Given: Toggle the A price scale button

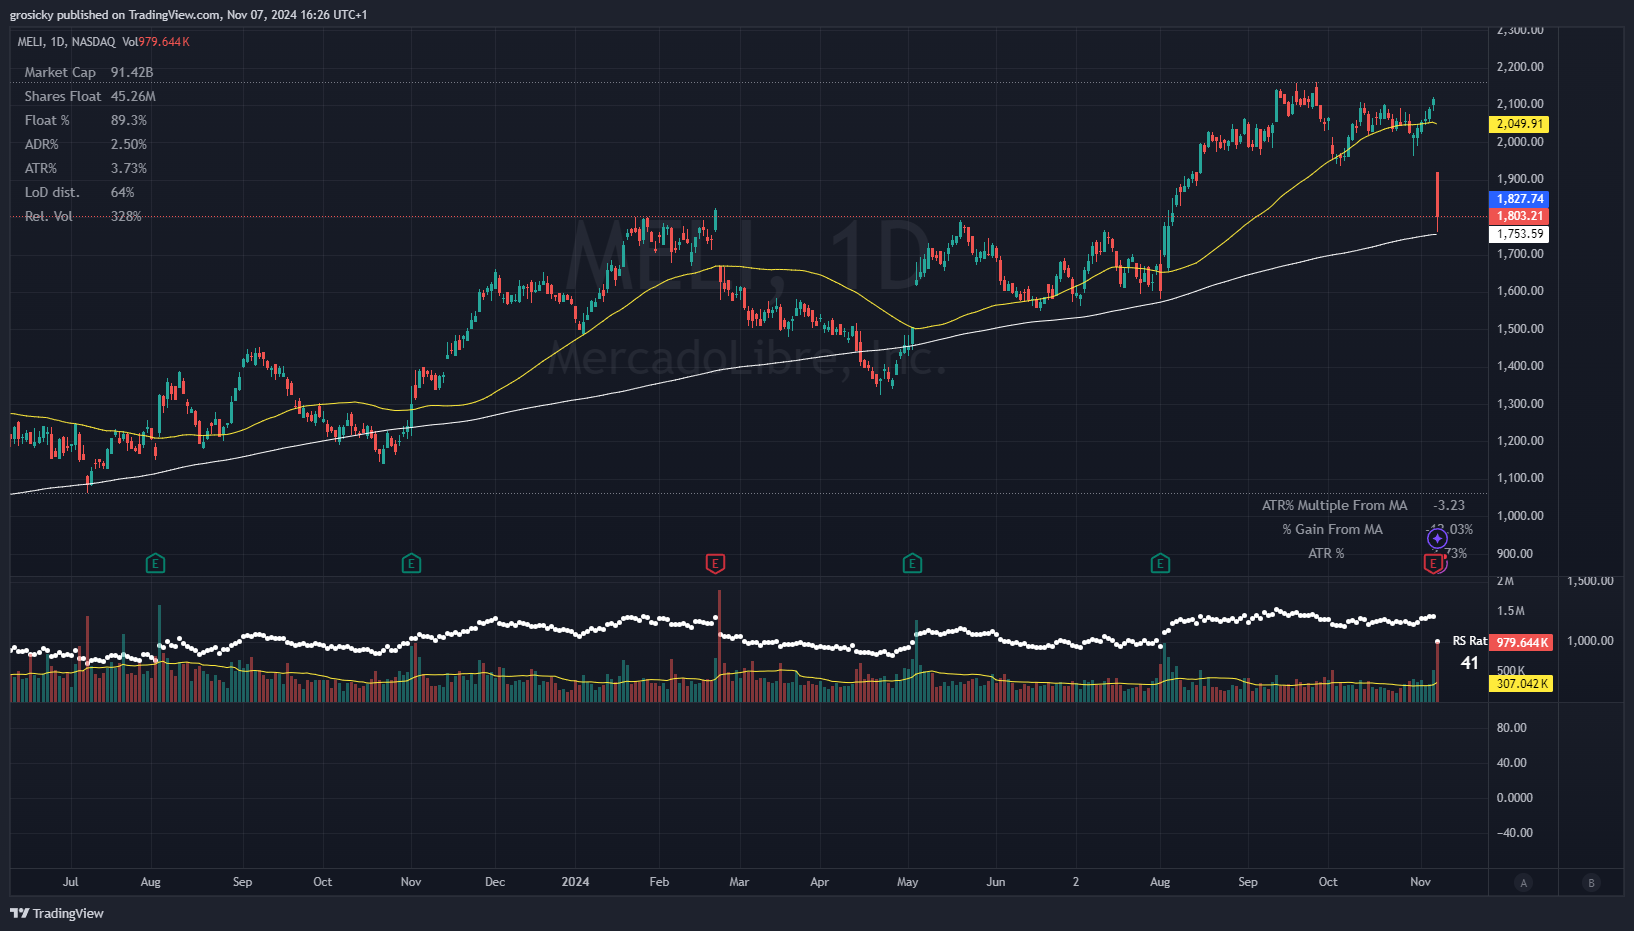Looking at the screenshot, I should (x=1523, y=882).
